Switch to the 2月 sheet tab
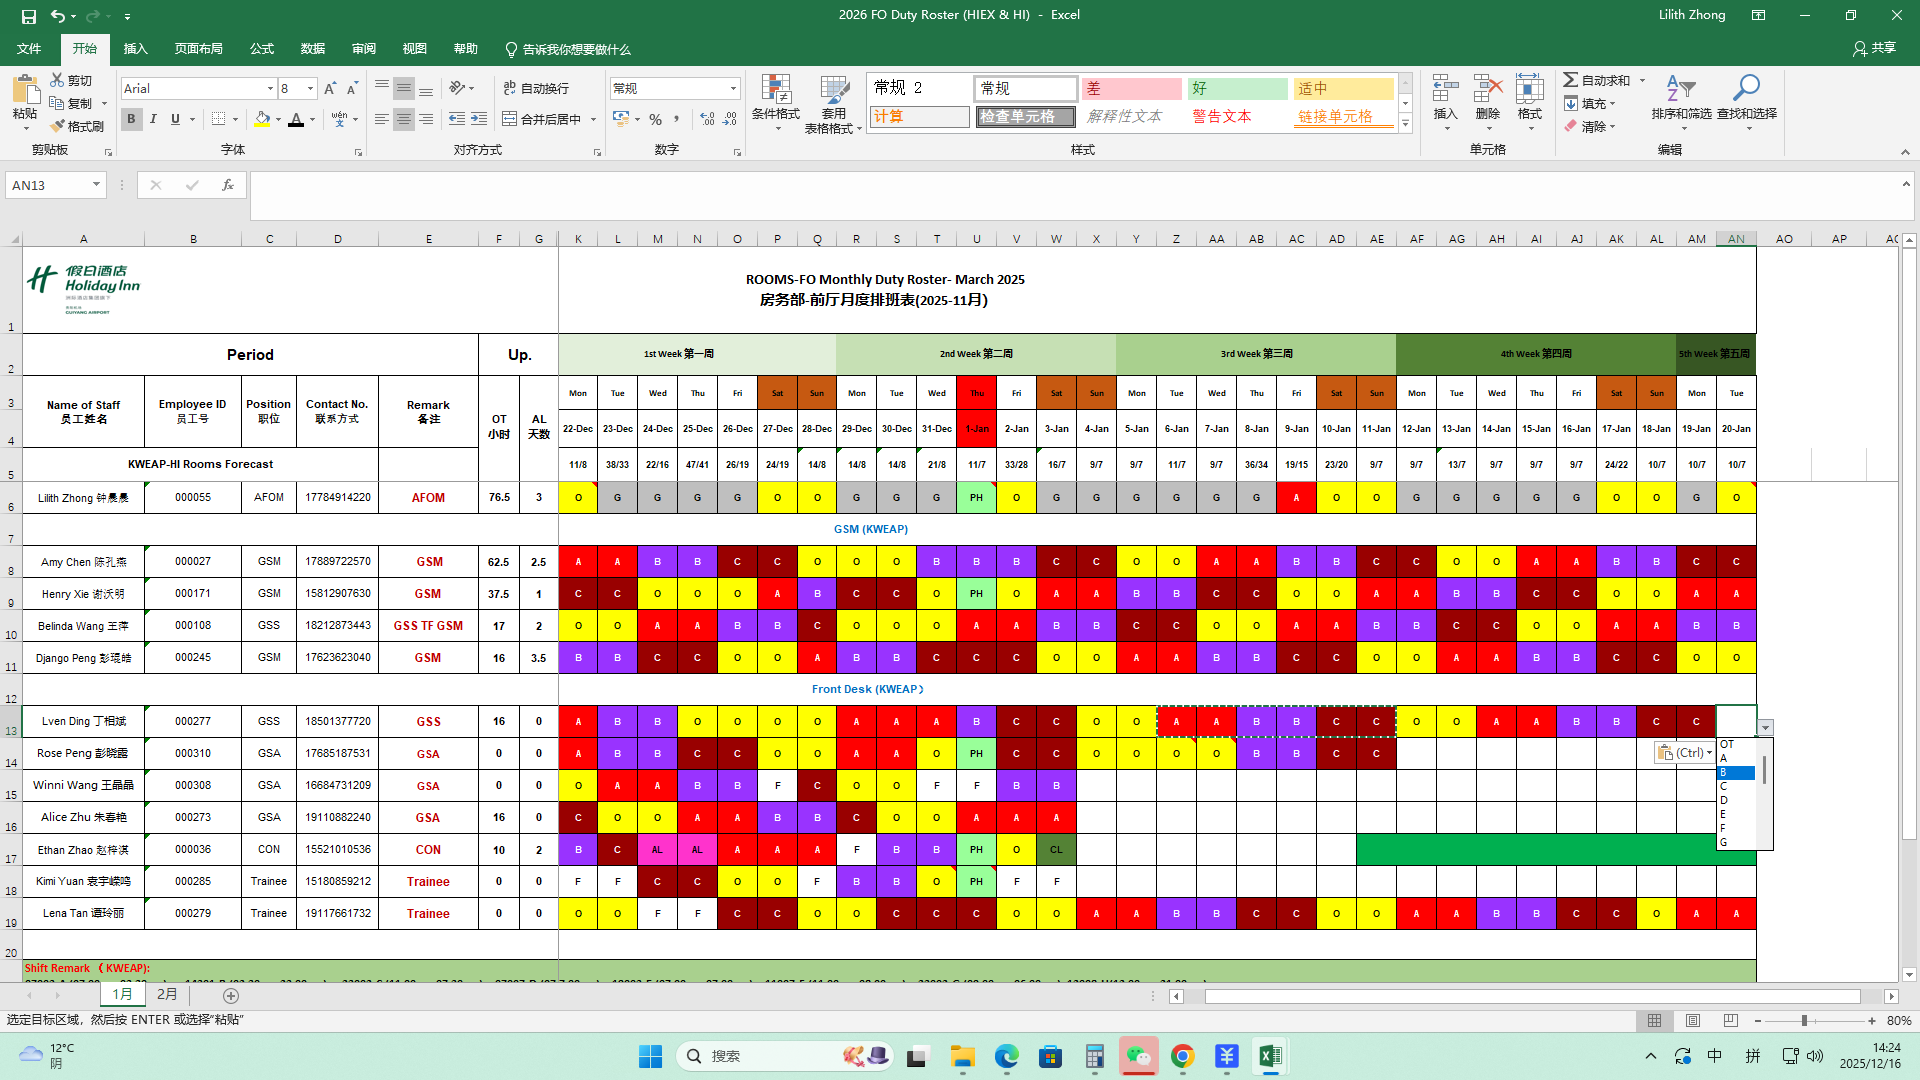 167,995
